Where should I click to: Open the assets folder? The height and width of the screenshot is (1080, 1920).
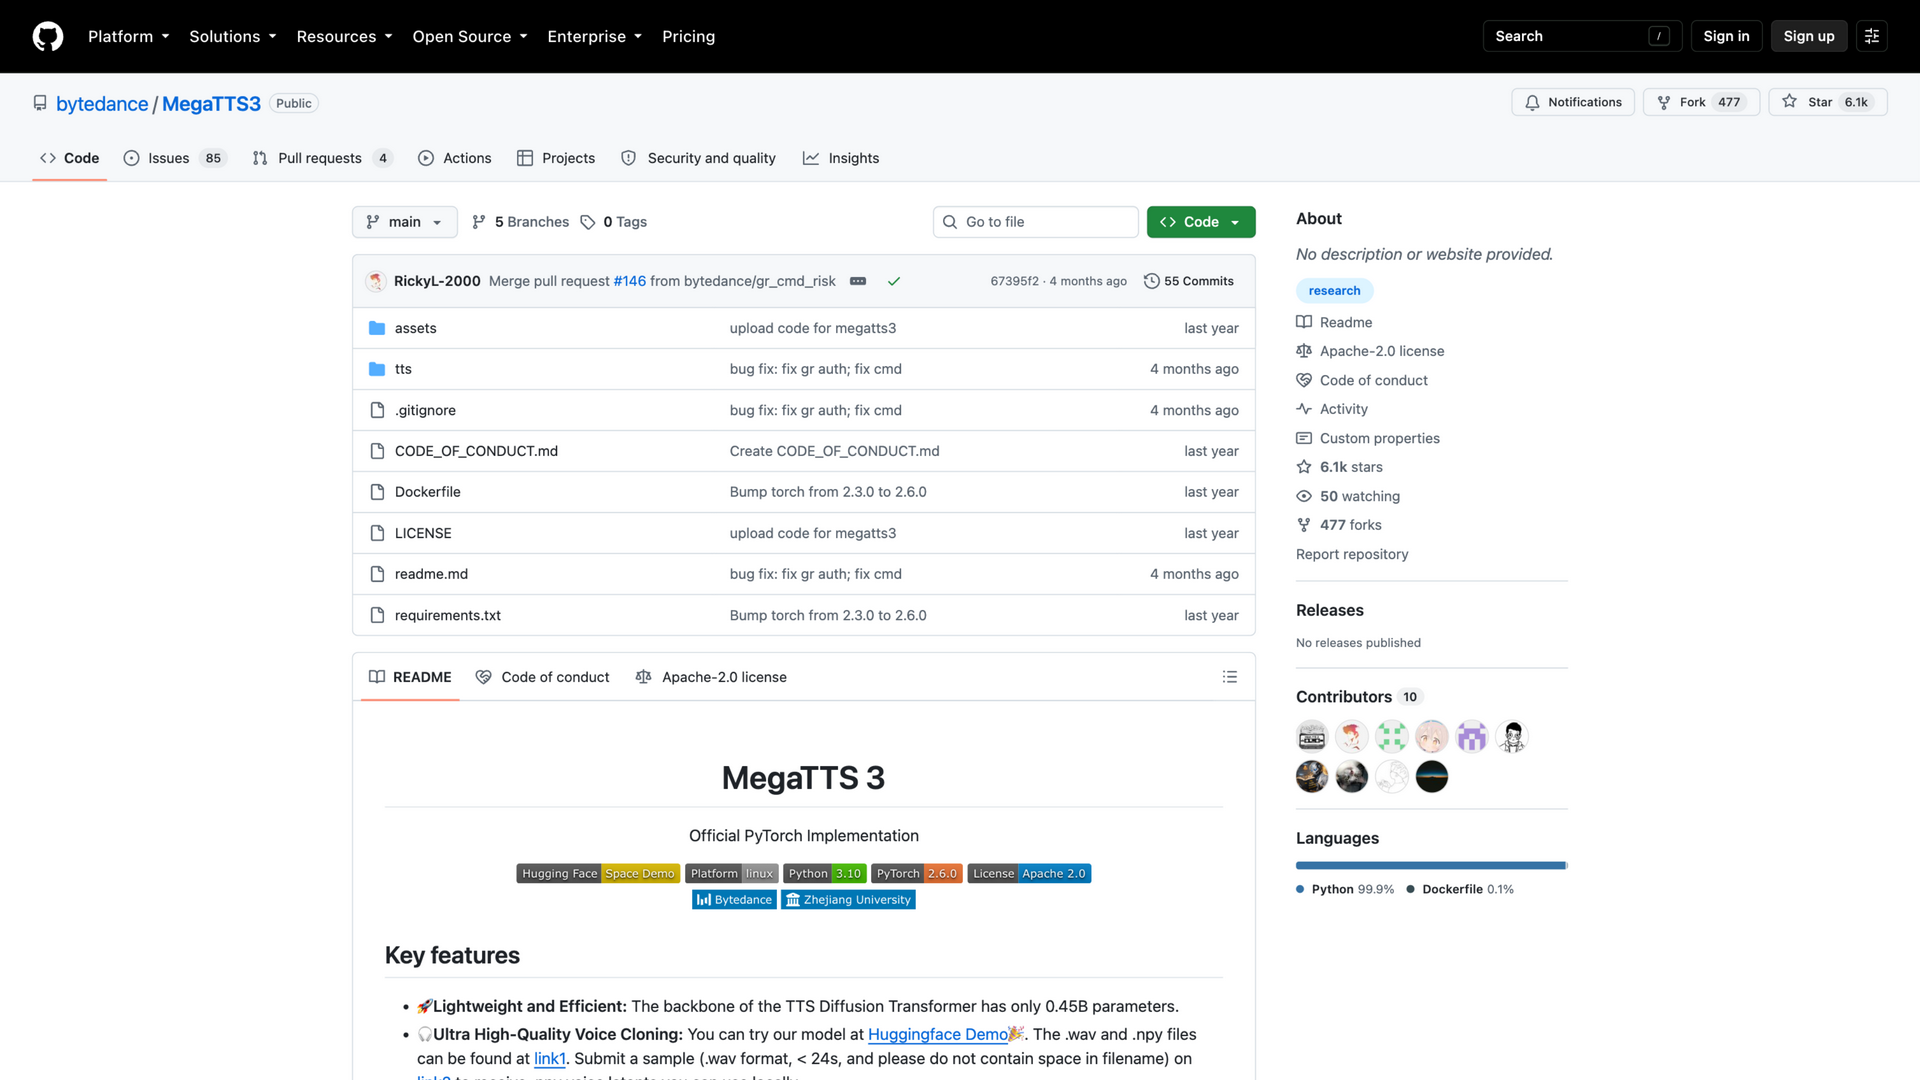tap(415, 328)
